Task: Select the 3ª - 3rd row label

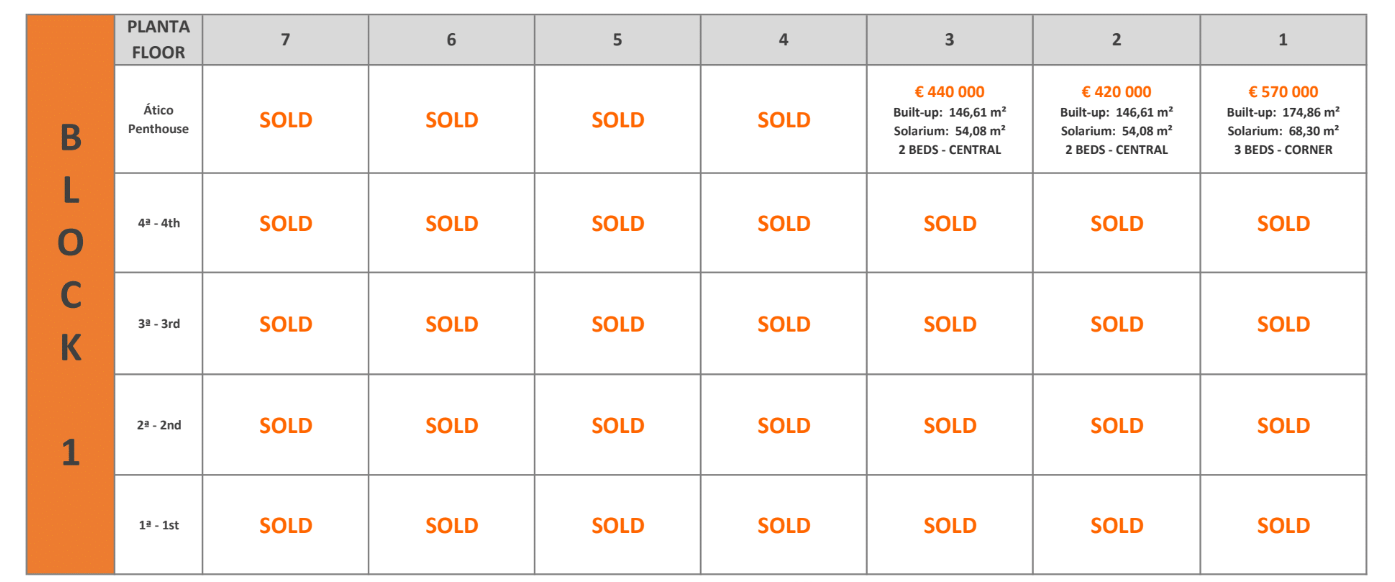Action: tap(158, 324)
